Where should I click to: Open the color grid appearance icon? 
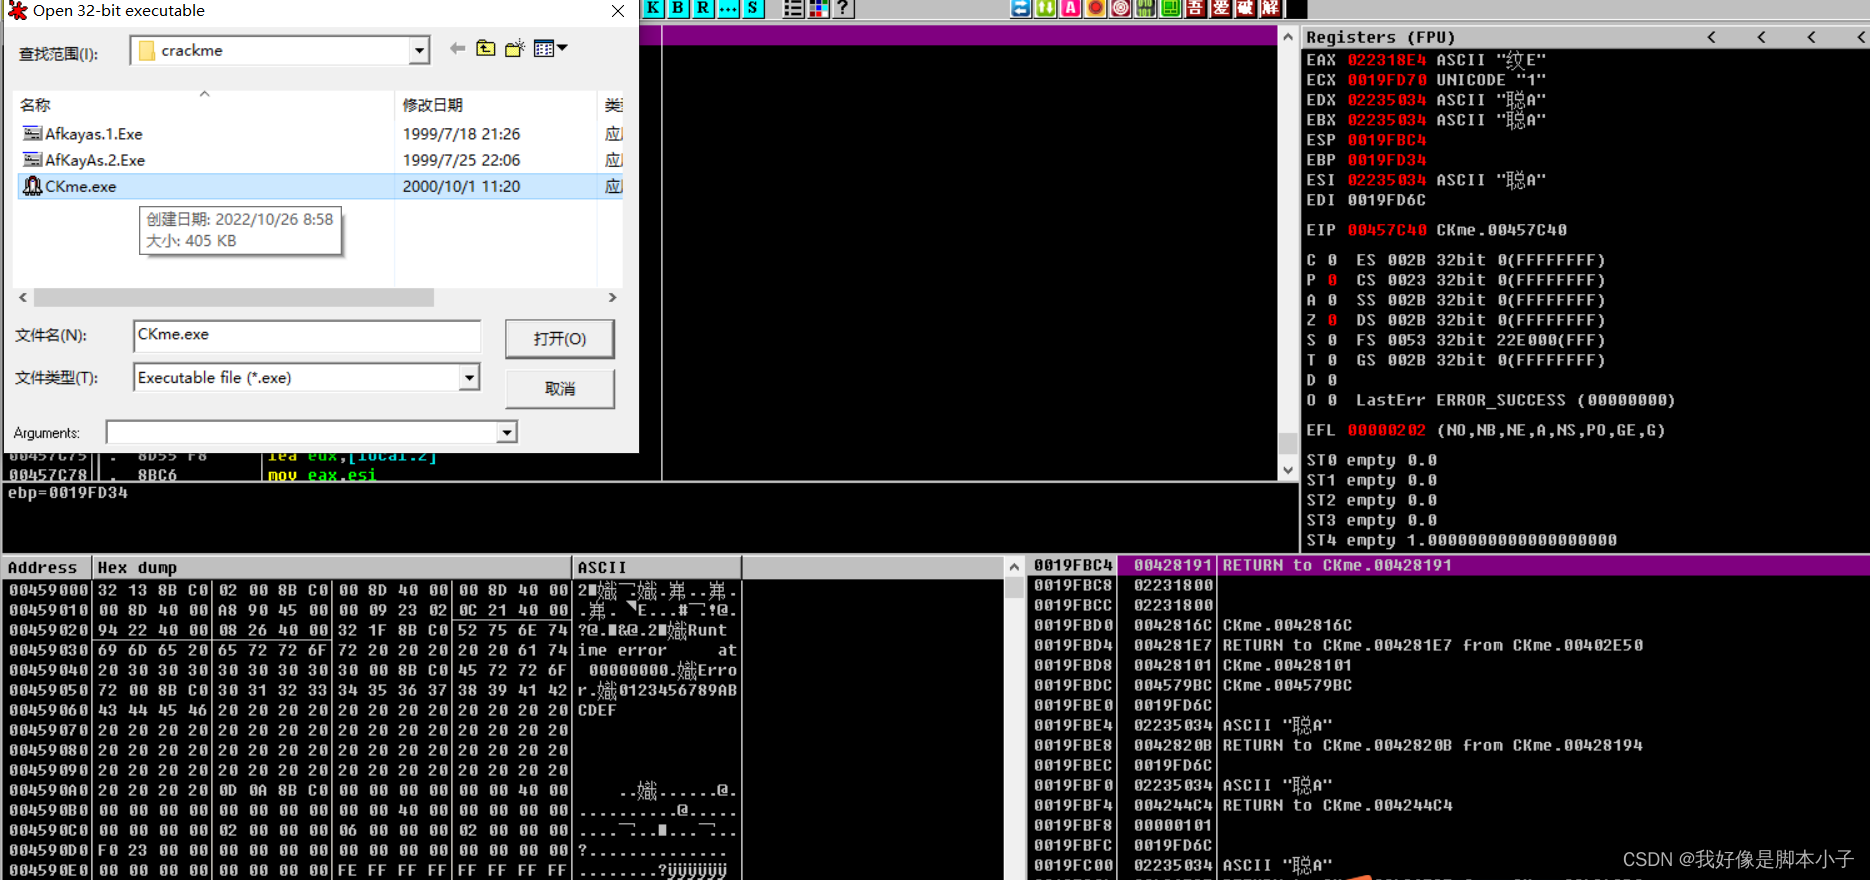[x=818, y=8]
